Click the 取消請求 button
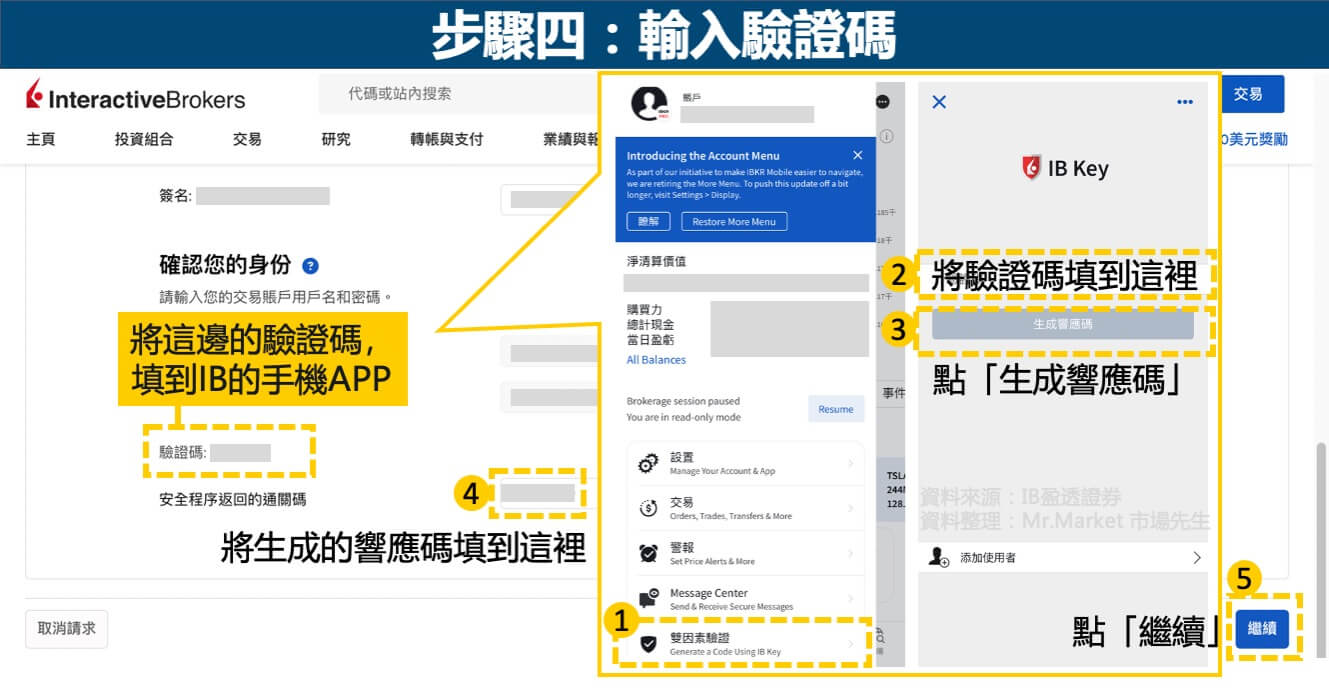 pos(66,629)
